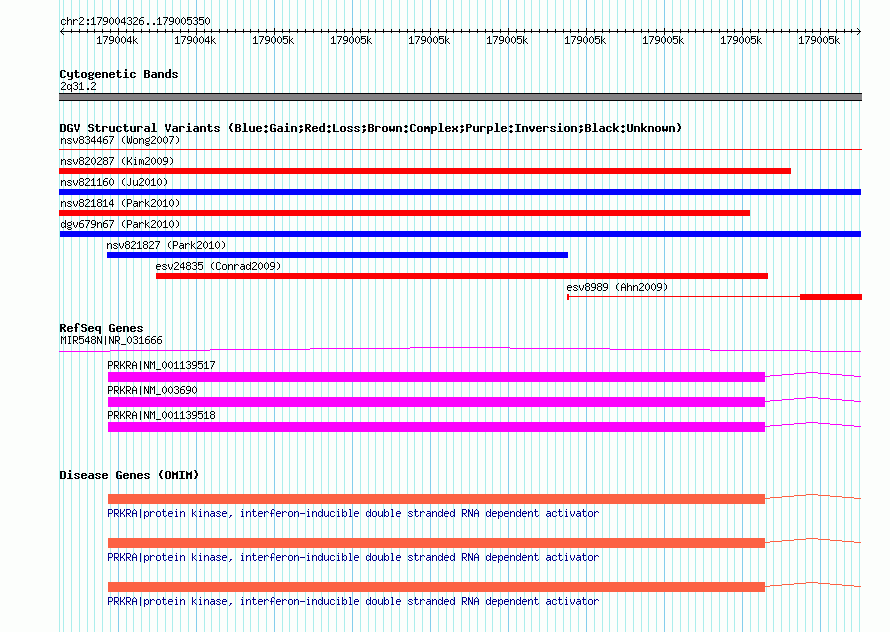
Task: Click the blue gain bar for dgv679n67
Action: click(x=460, y=234)
